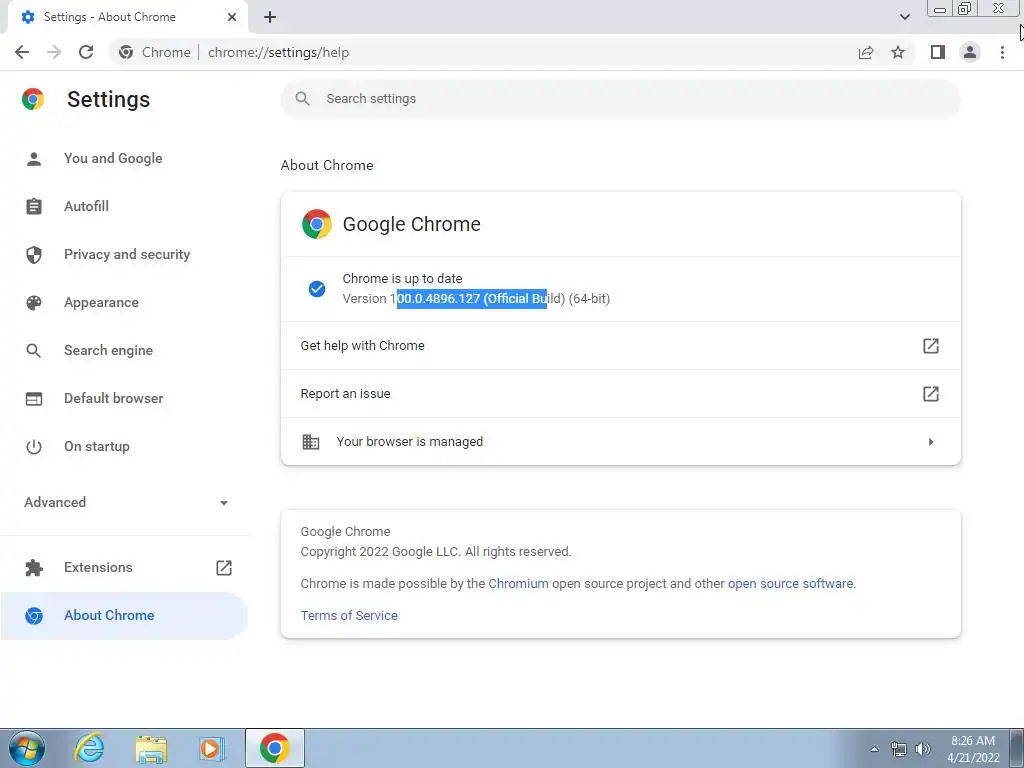Go back using the back arrow
The height and width of the screenshot is (768, 1024).
22,52
